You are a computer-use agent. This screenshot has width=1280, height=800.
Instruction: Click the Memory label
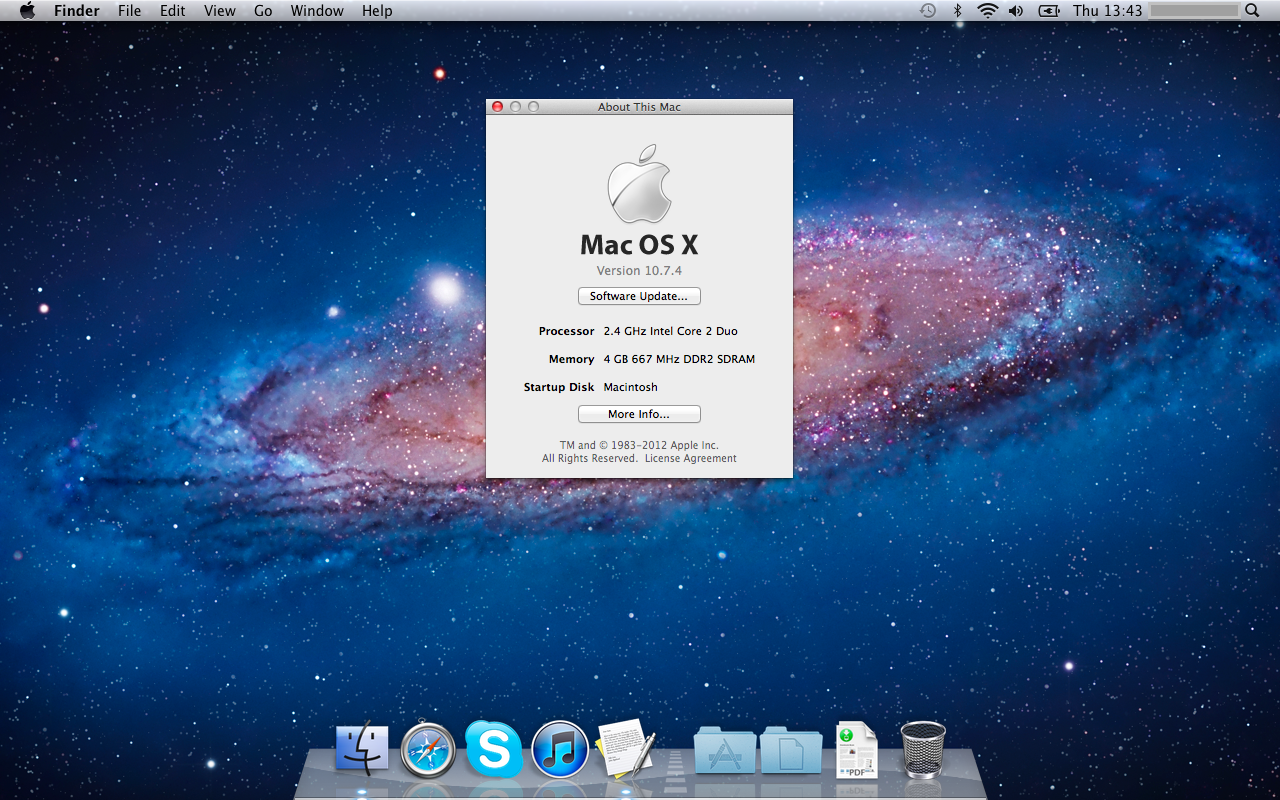tap(571, 359)
